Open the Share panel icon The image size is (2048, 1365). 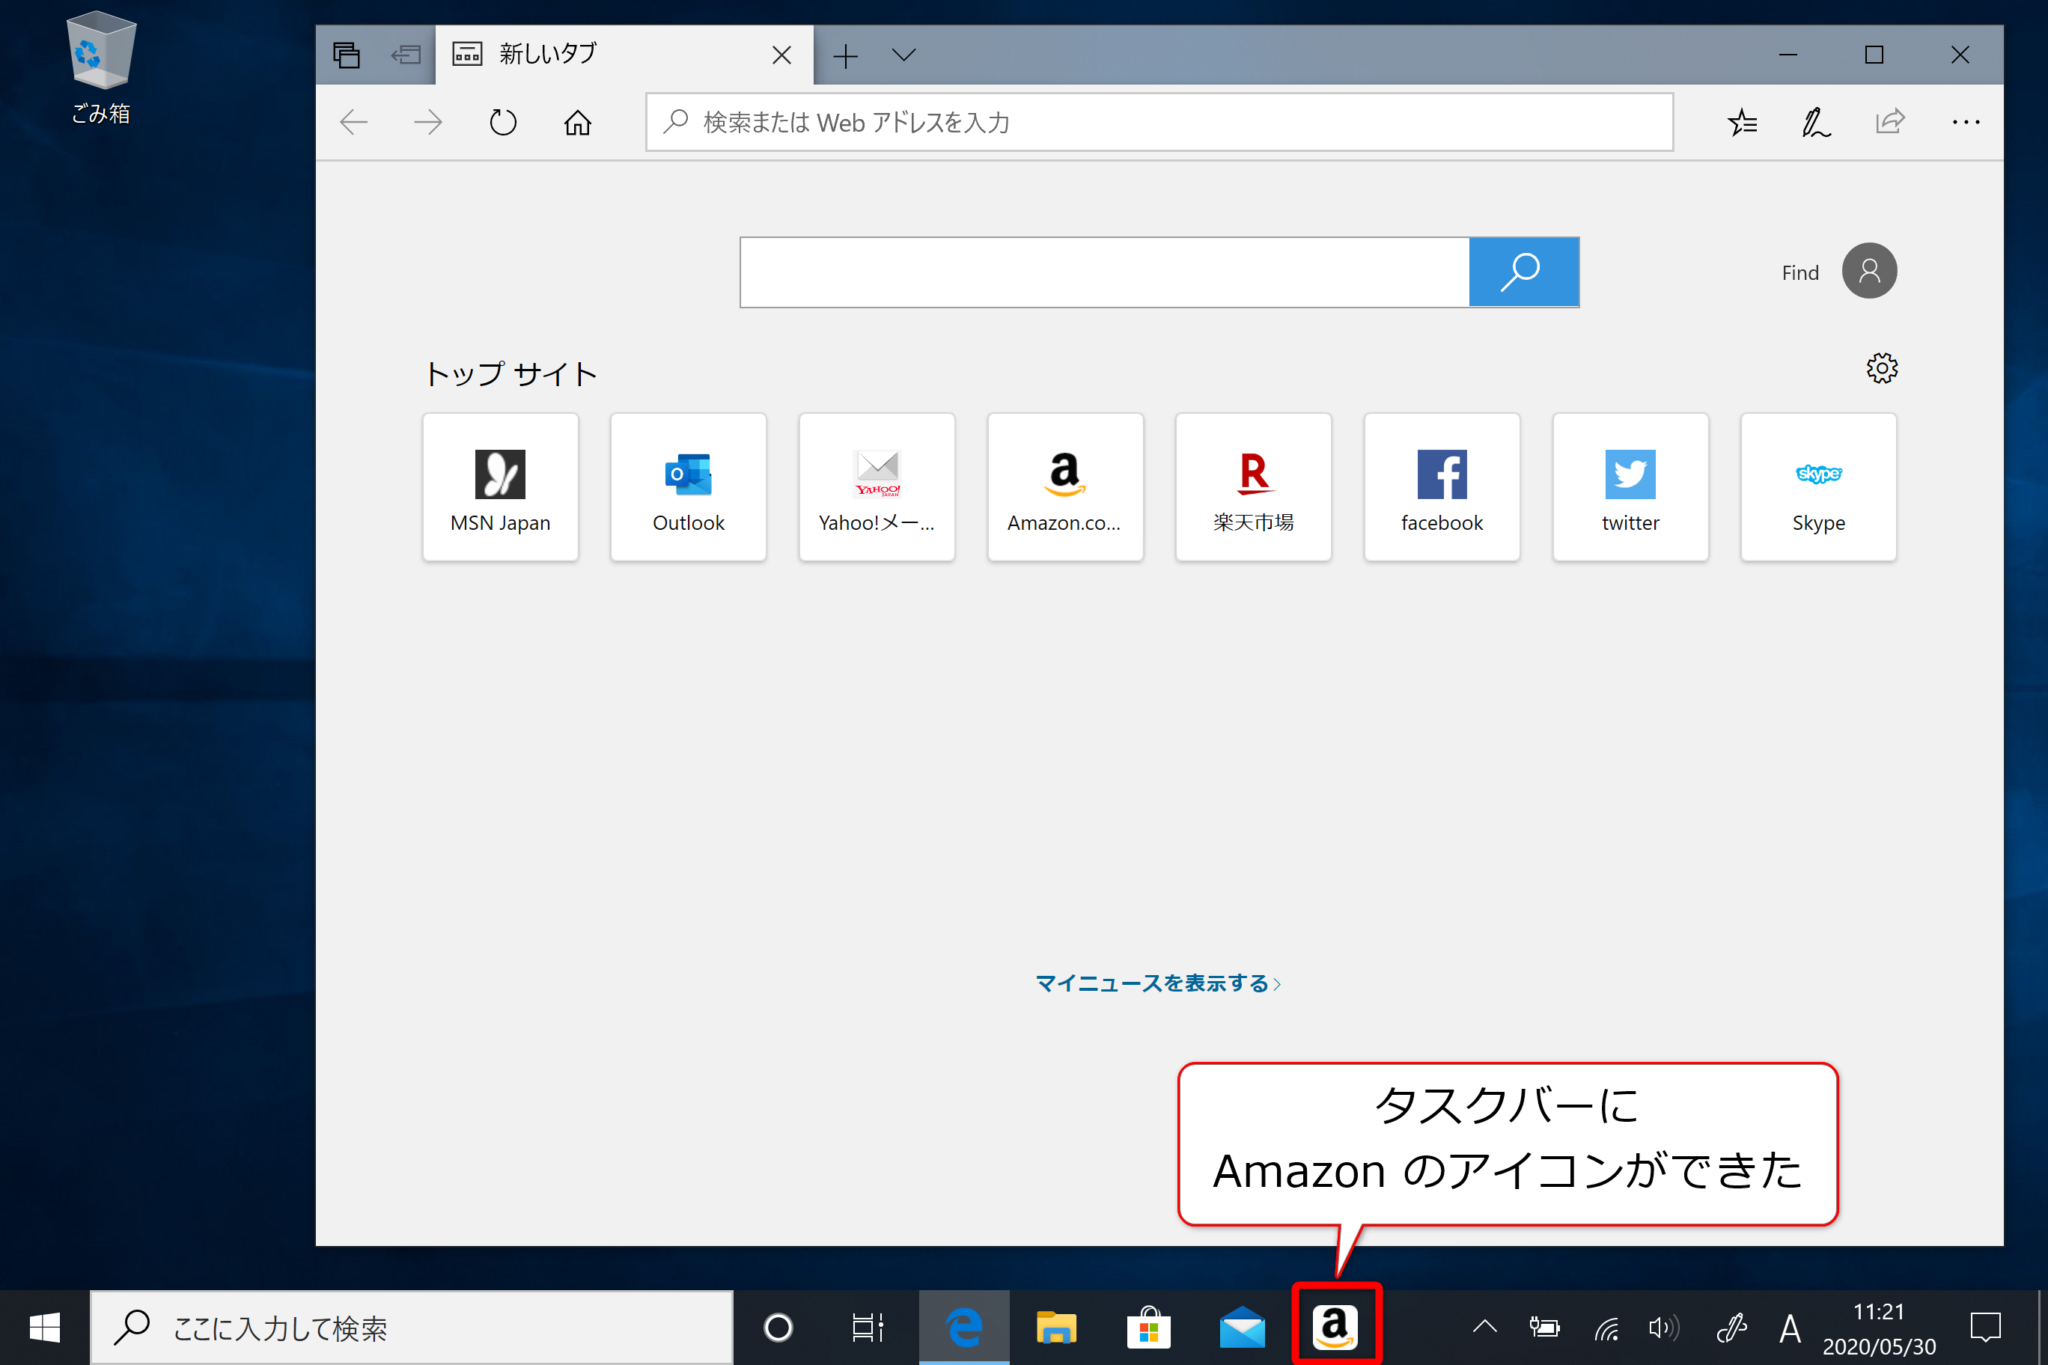1889,122
